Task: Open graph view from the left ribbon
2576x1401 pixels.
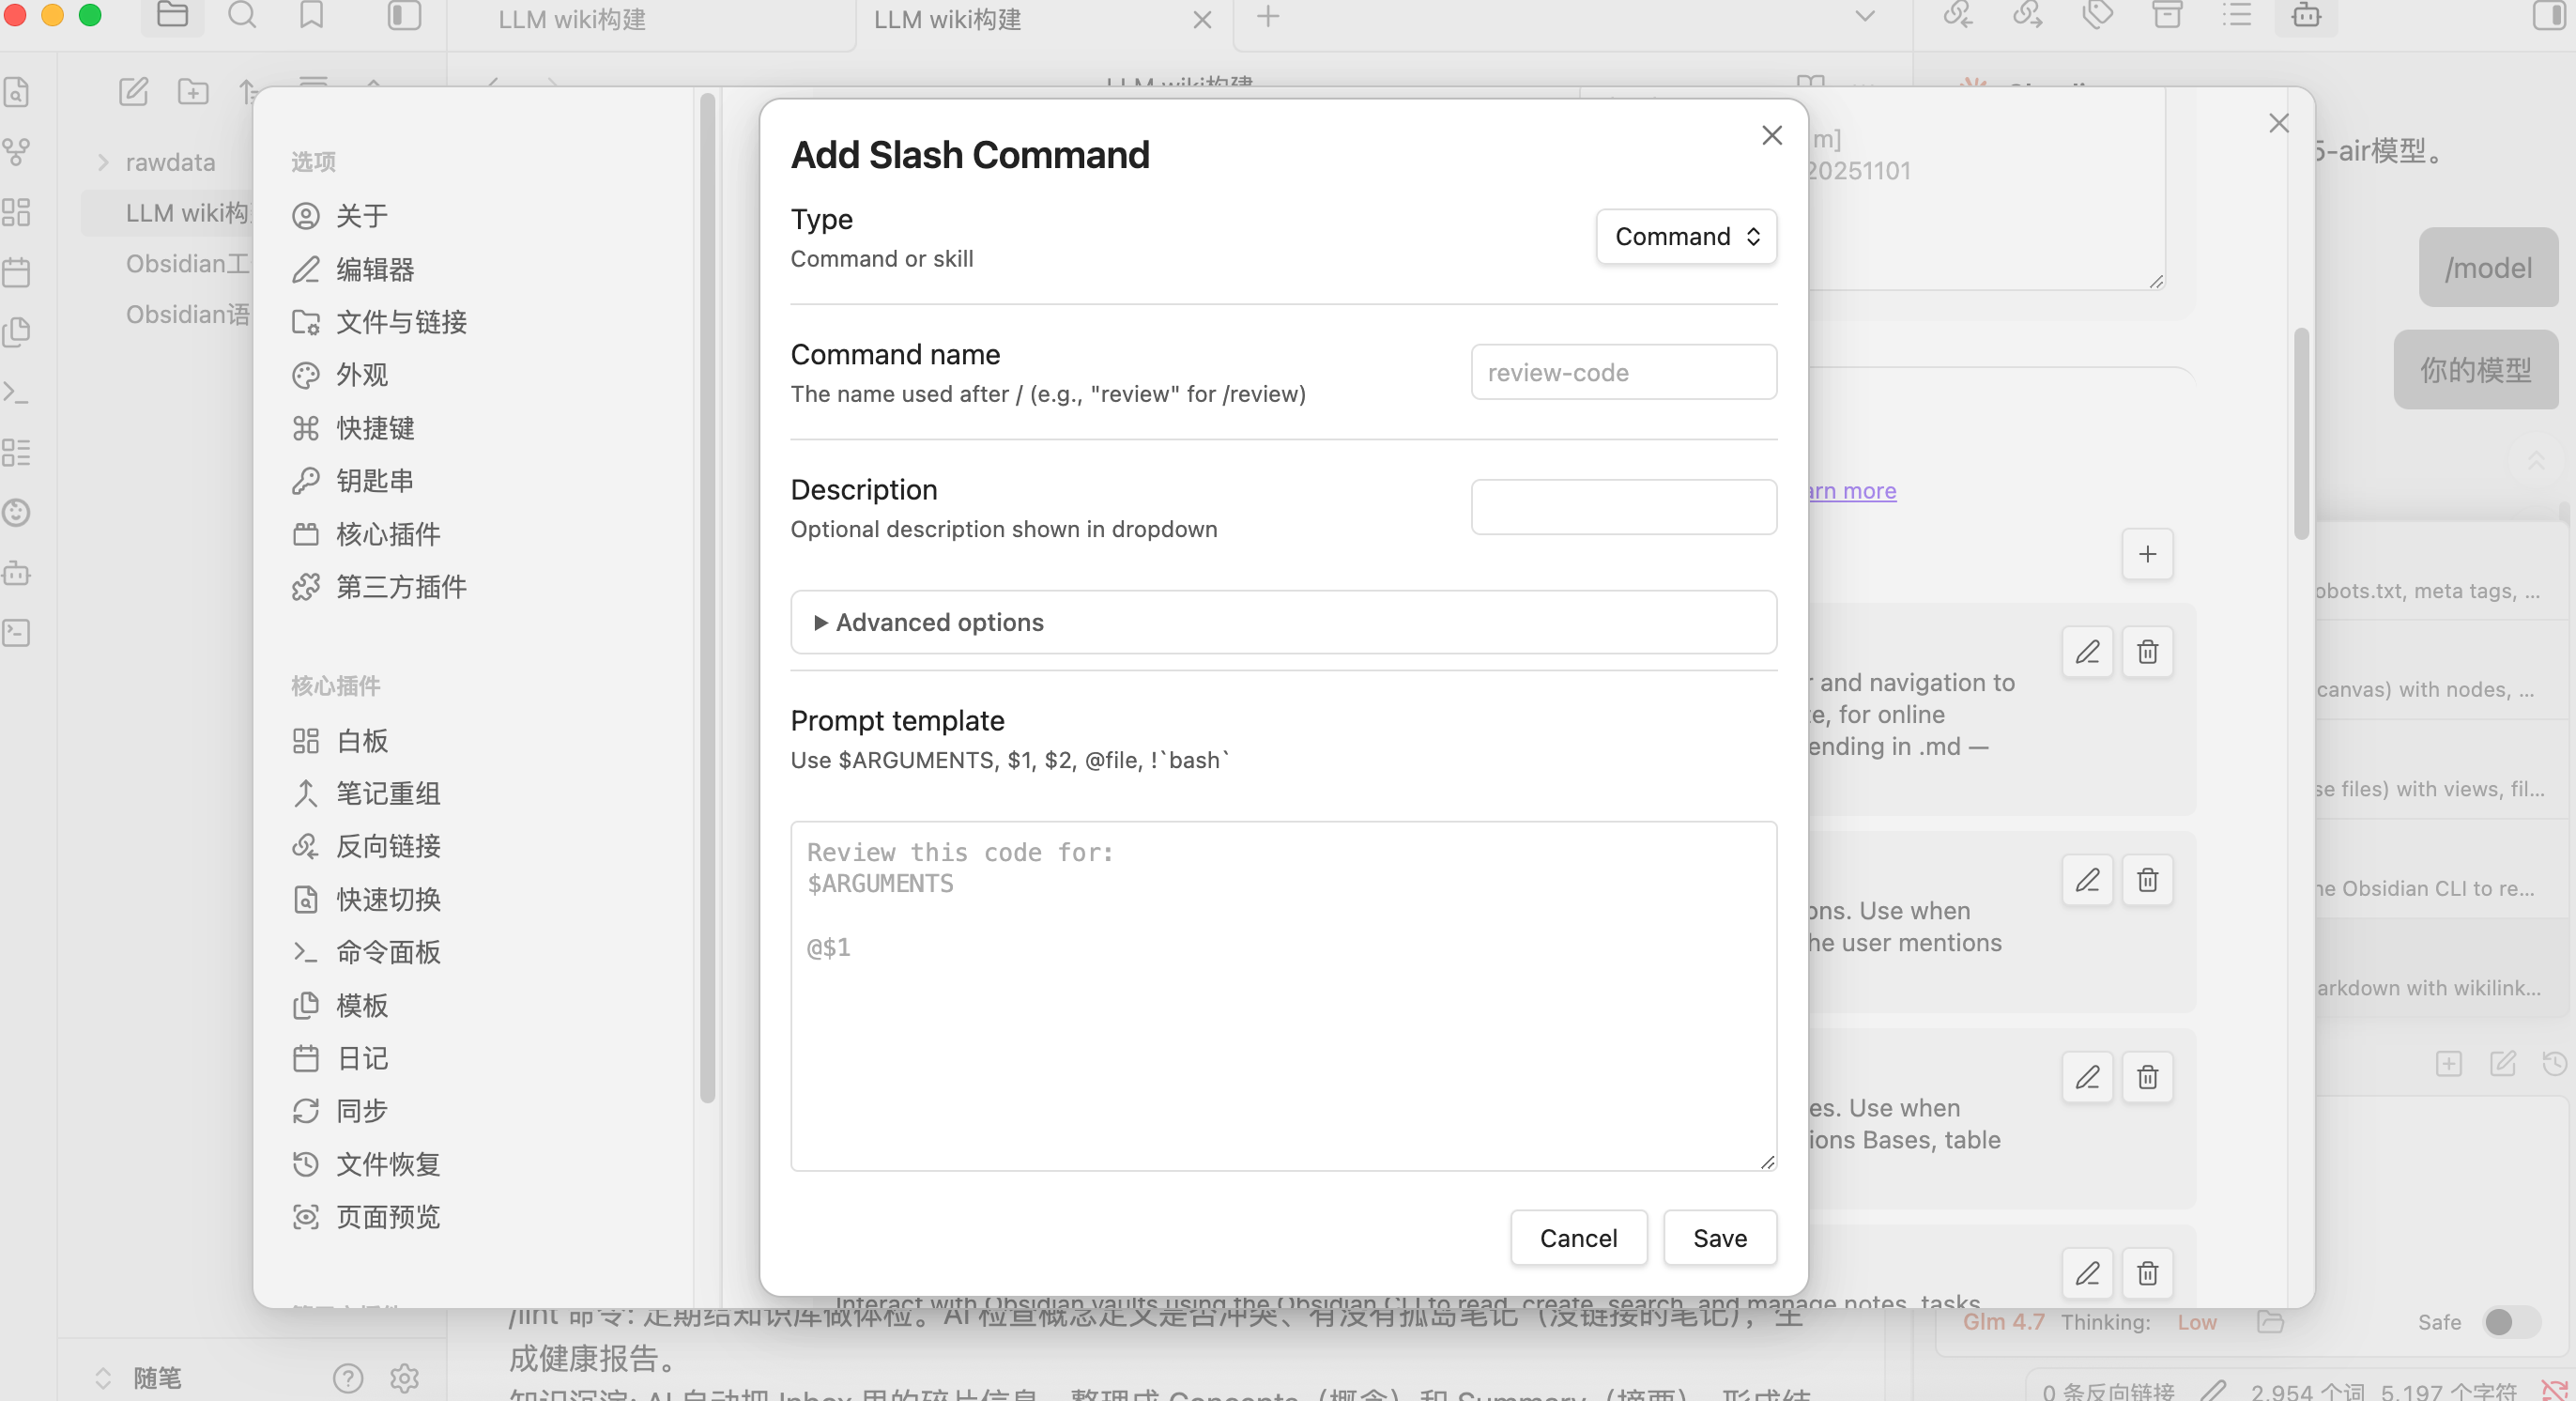Action: click(x=17, y=152)
